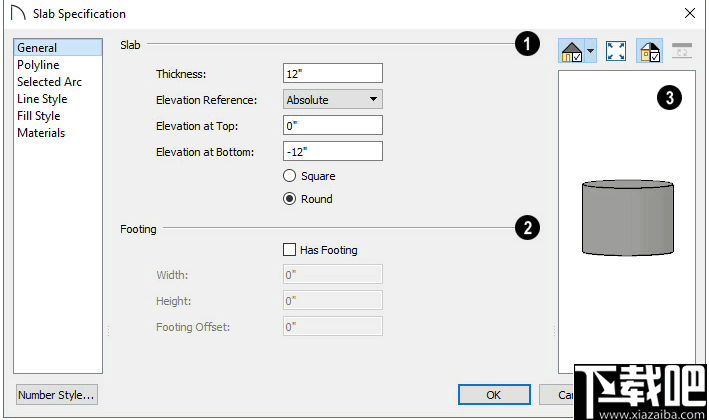Screen dimensions: 709x420
Task: Close the Slab Specification dialog
Action: click(689, 14)
